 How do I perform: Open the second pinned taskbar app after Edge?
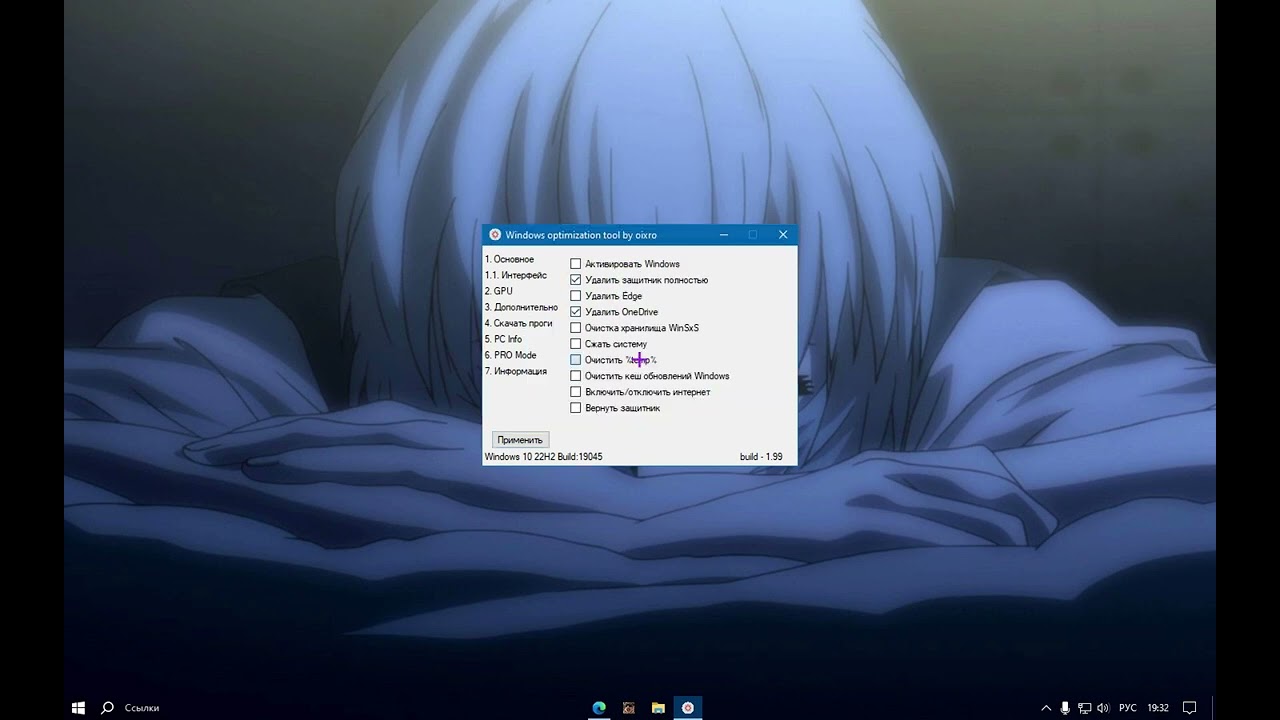(x=628, y=708)
